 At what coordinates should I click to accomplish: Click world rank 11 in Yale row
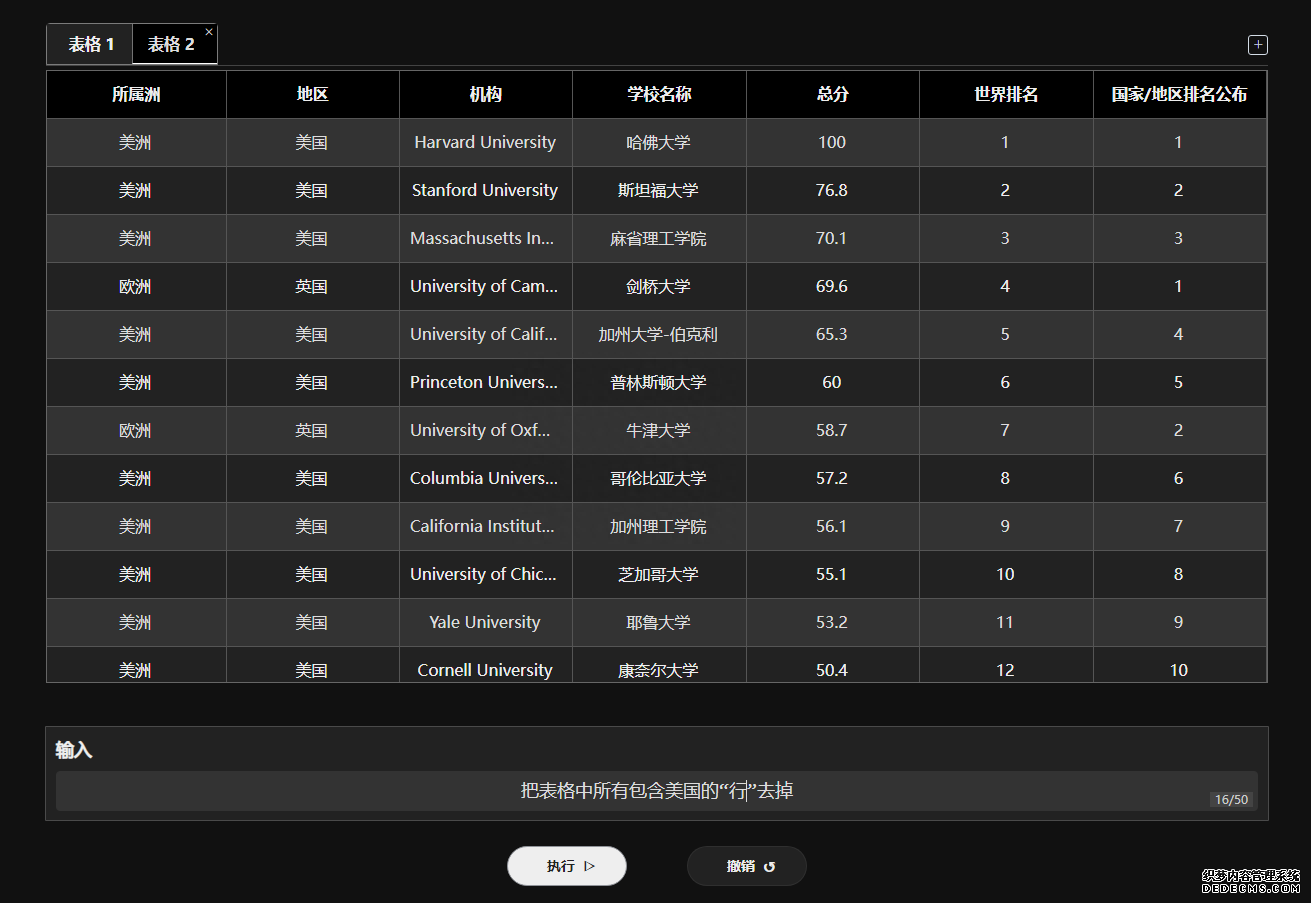(x=1006, y=623)
